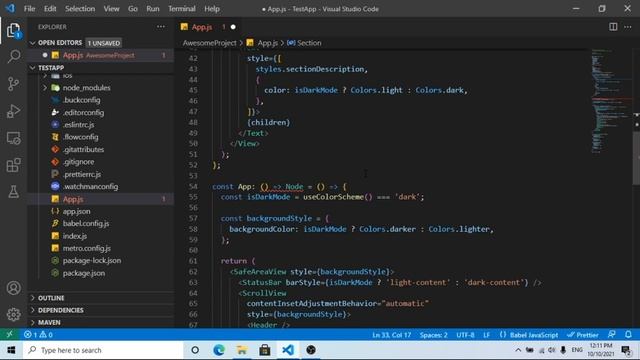
Task: Click UTF-8 encoding in status bar
Action: [465, 335]
